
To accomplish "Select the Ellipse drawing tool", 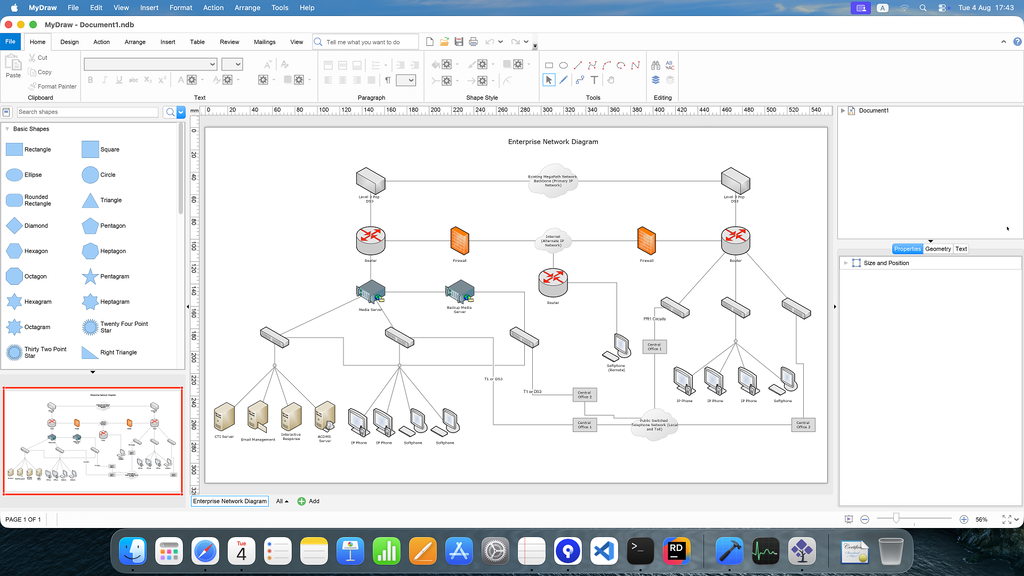I will pyautogui.click(x=563, y=65).
